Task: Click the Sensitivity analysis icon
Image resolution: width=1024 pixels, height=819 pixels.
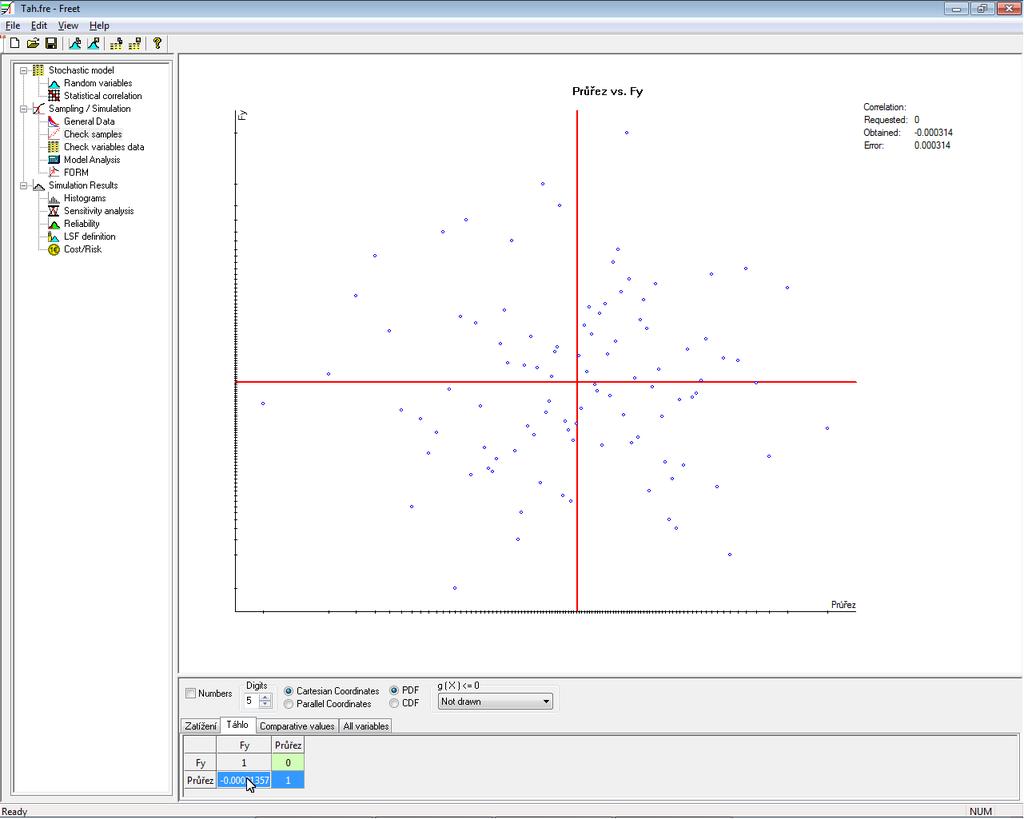Action: pyautogui.click(x=54, y=211)
